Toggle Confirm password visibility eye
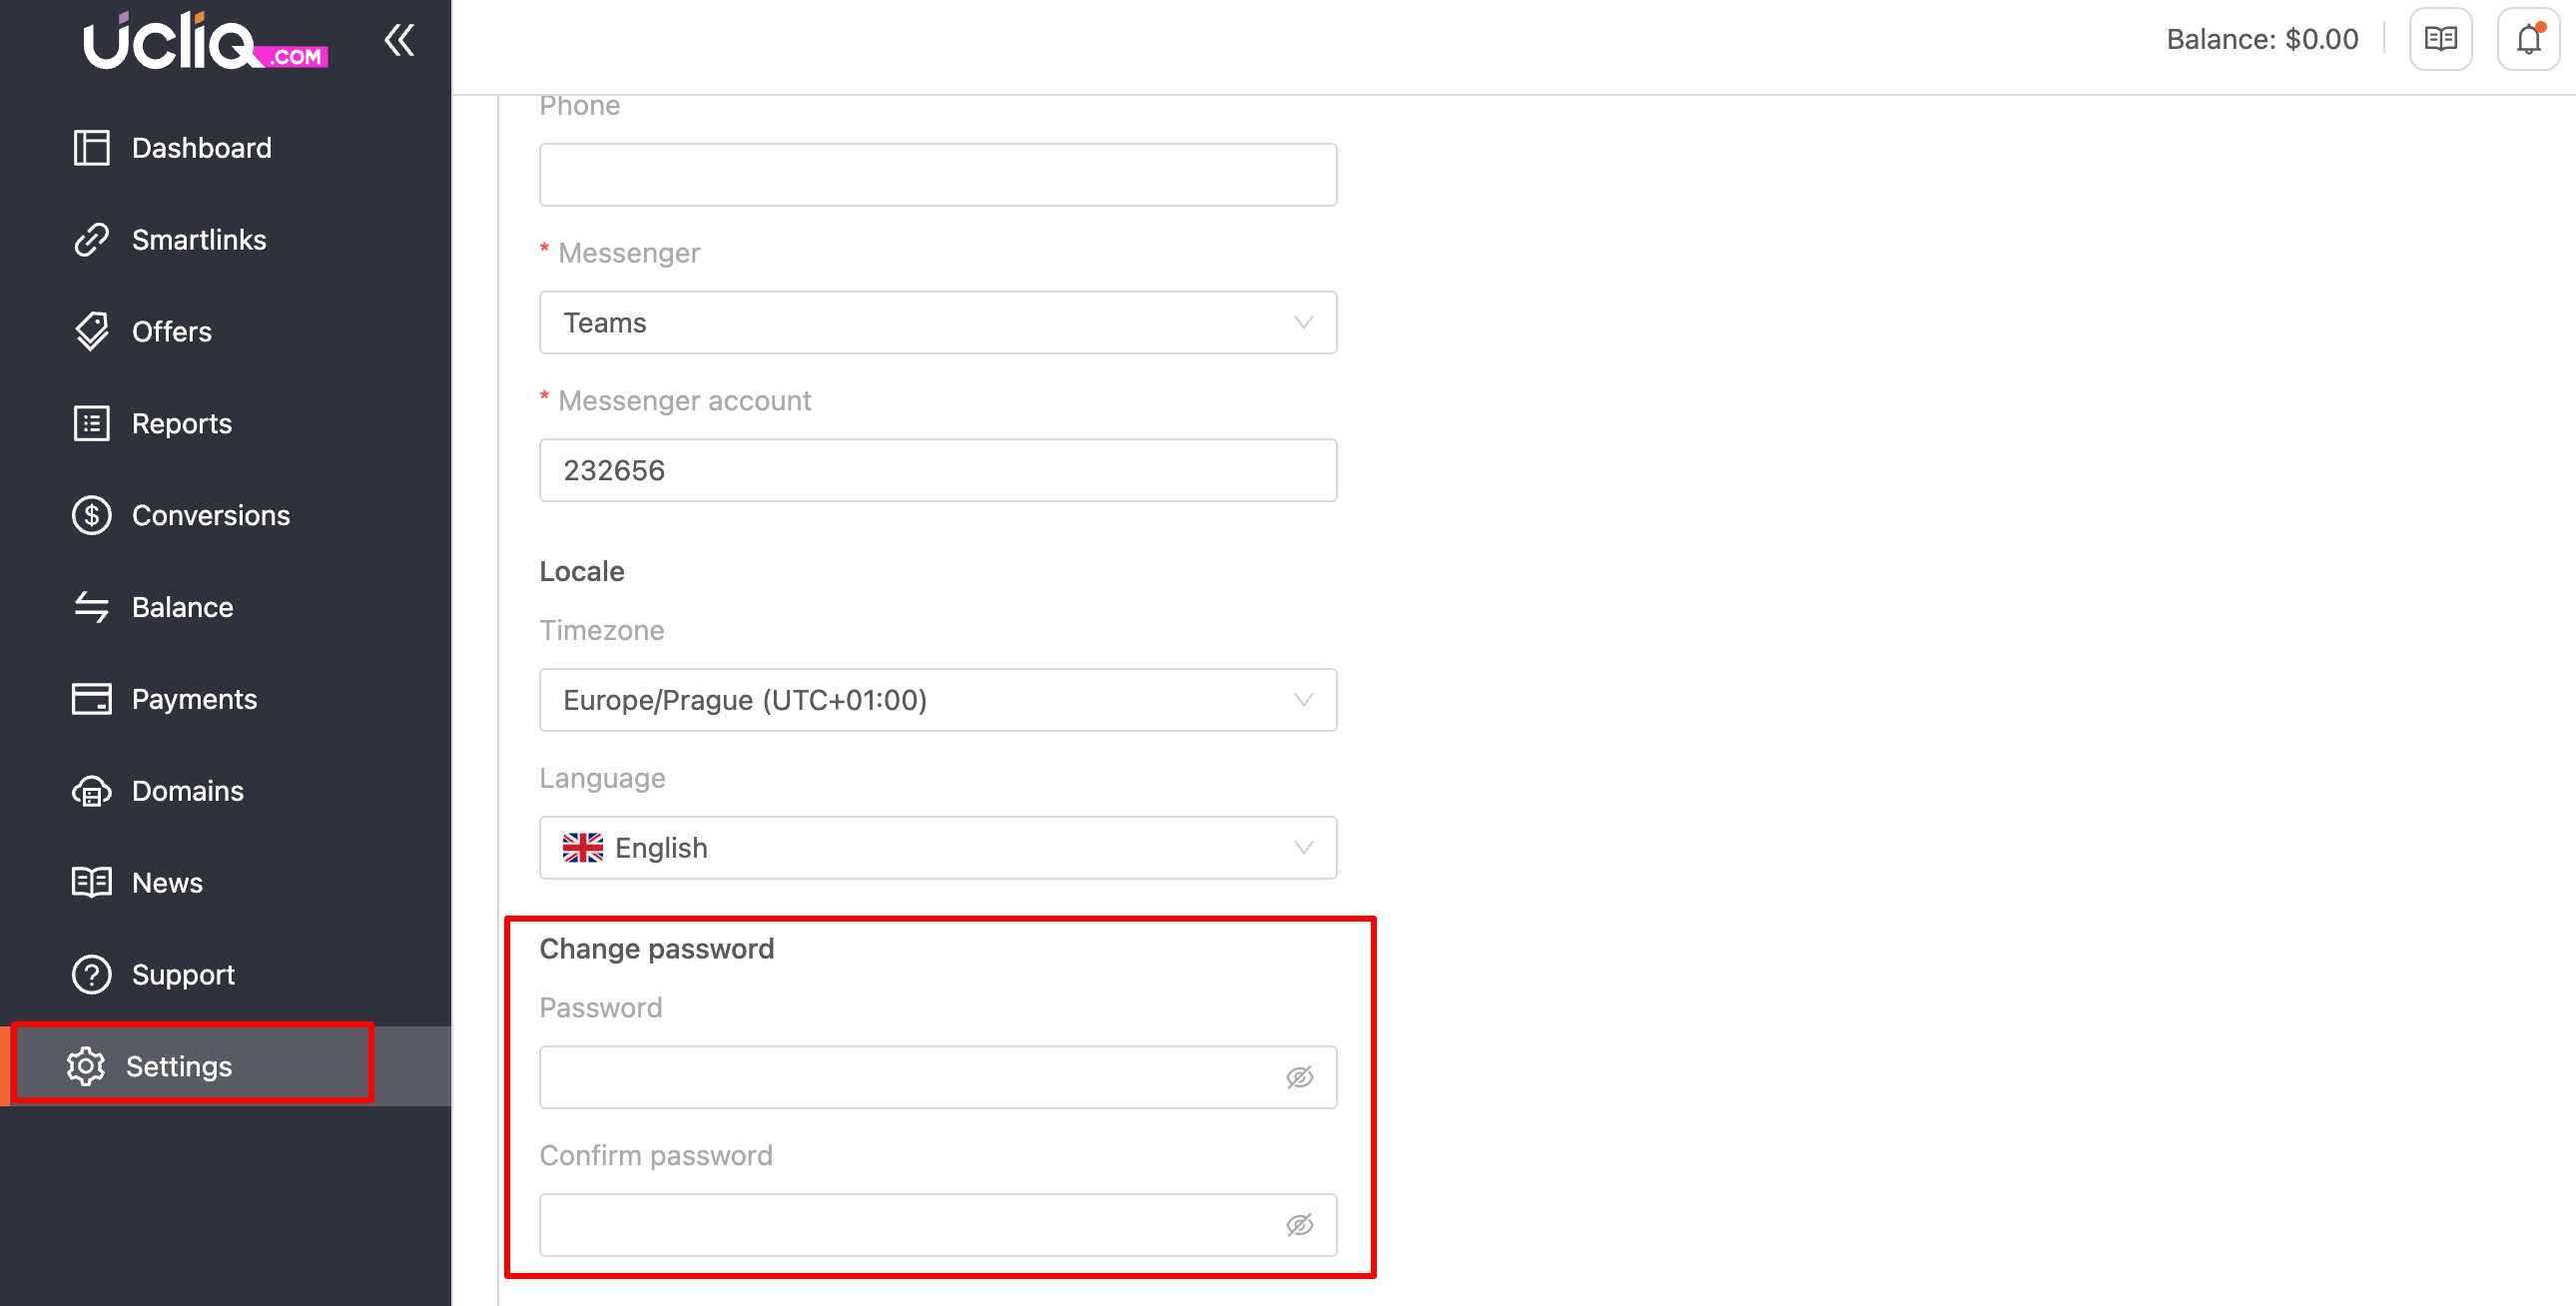The width and height of the screenshot is (2576, 1306). click(1299, 1225)
